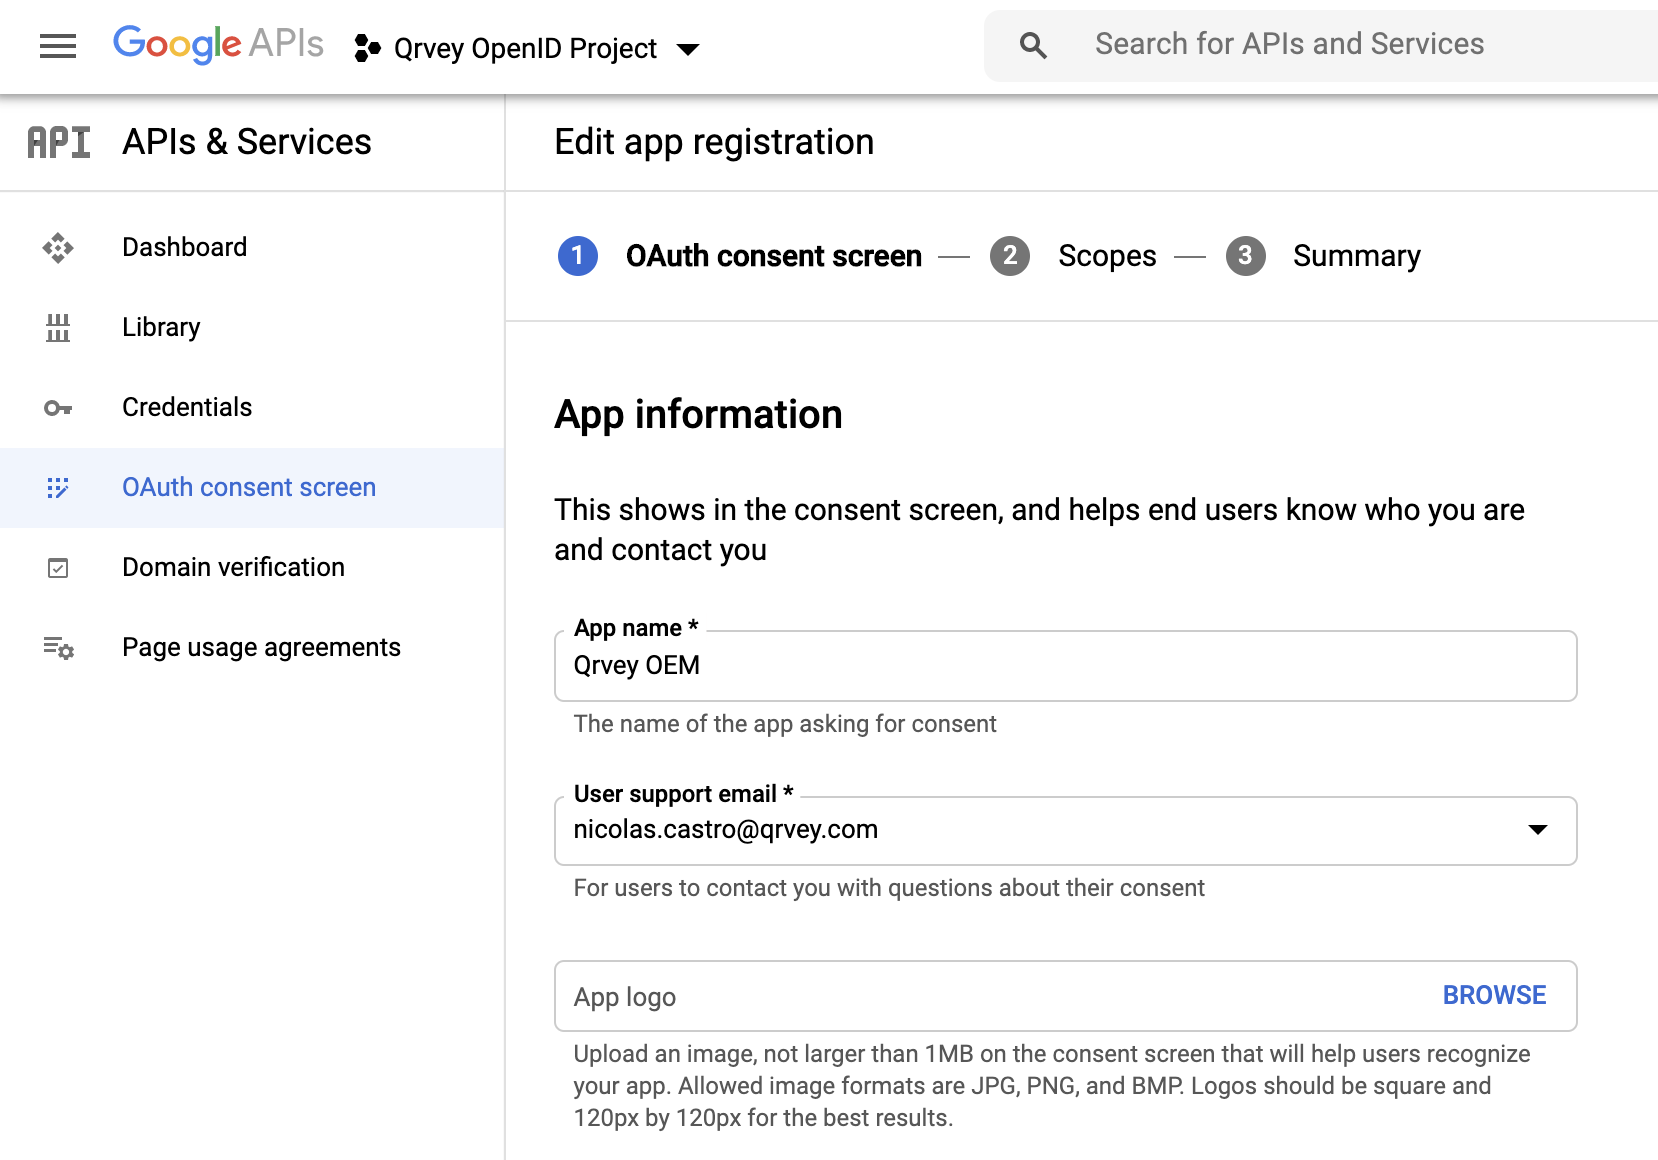
Task: Click step 3 circle in stepper
Action: [x=1246, y=256]
